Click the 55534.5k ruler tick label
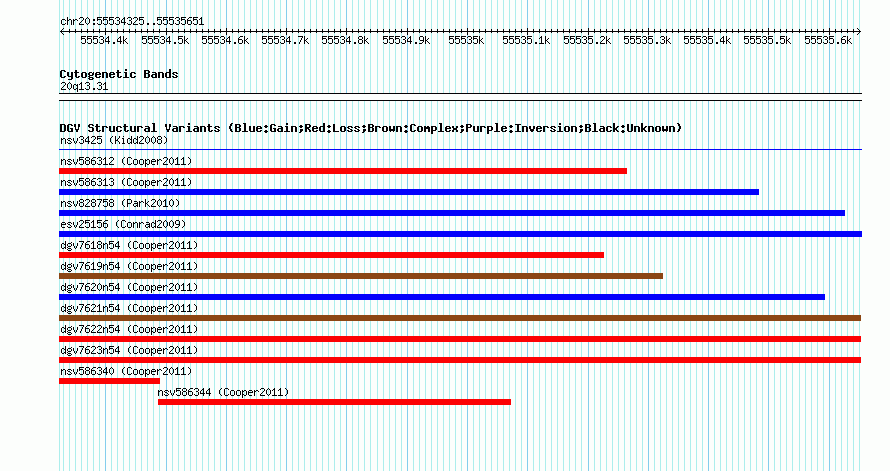This screenshot has width=890, height=471. 165,40
